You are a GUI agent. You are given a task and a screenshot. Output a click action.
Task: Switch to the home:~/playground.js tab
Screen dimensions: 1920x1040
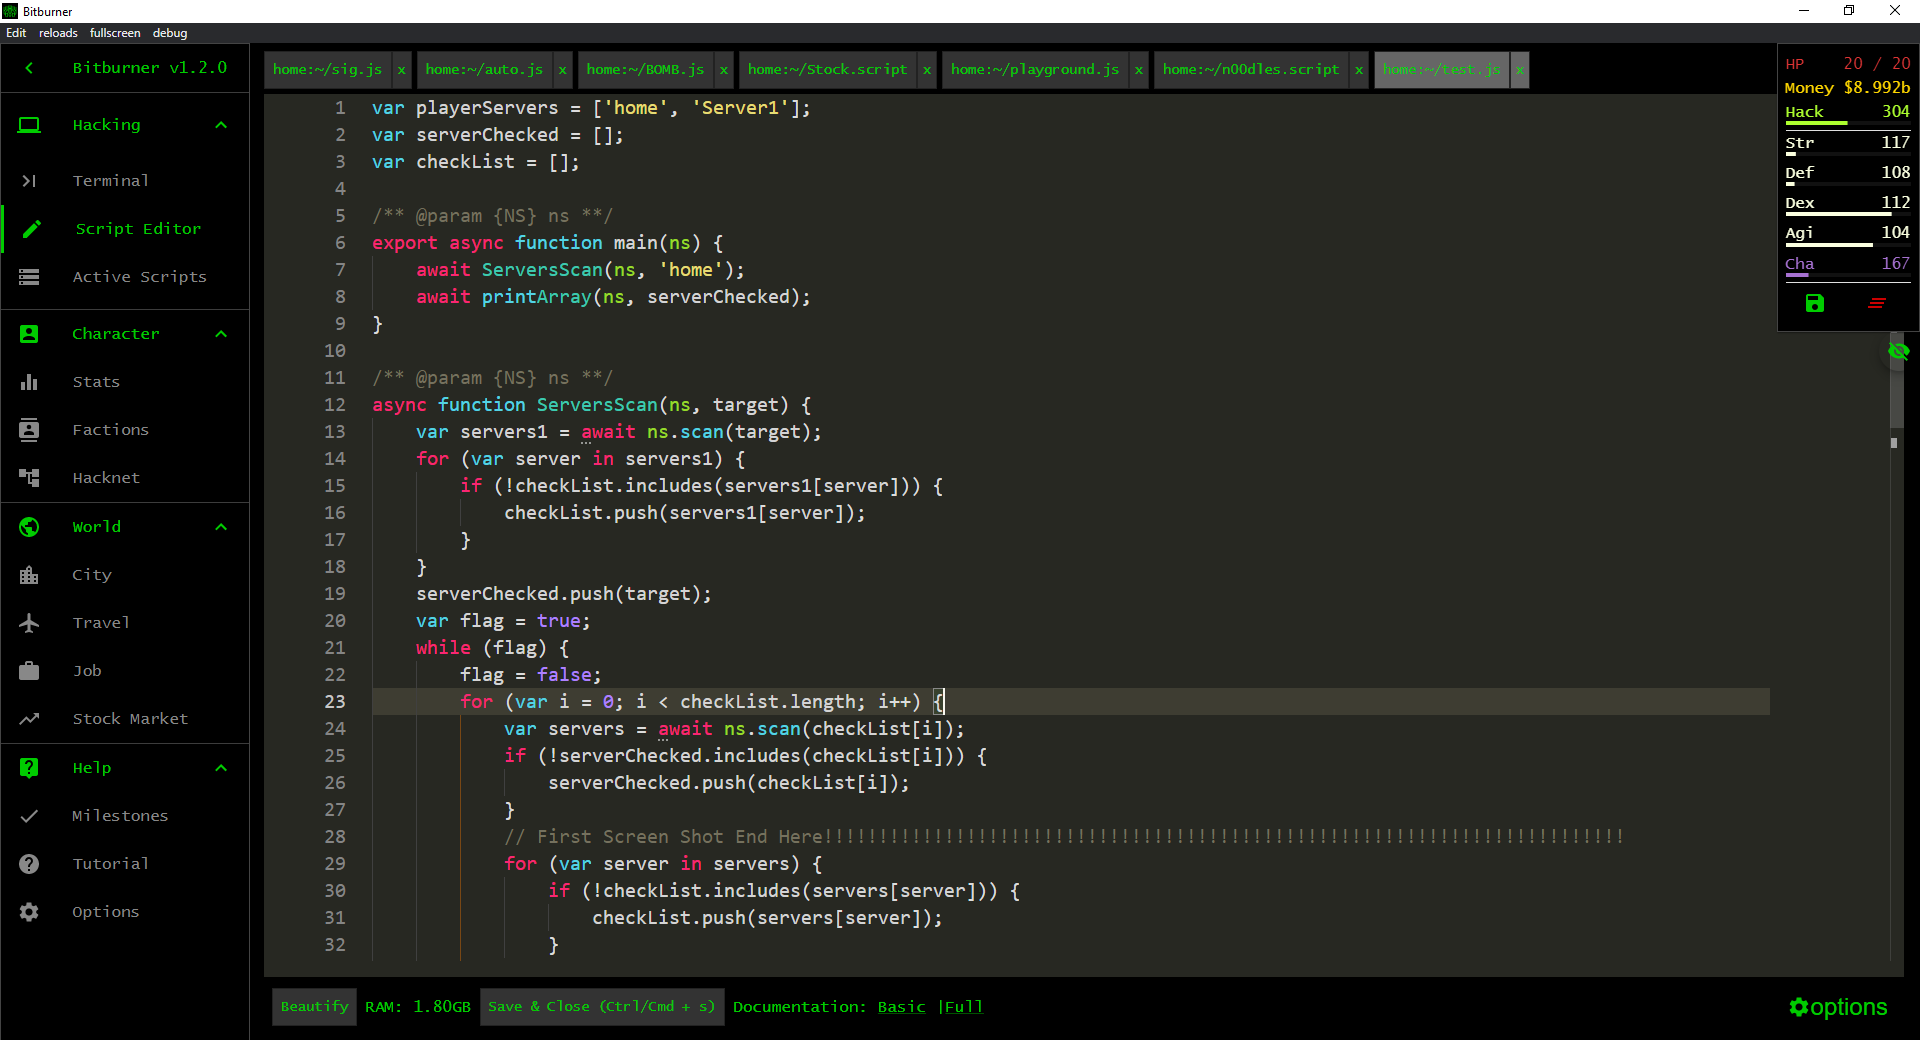click(1035, 70)
